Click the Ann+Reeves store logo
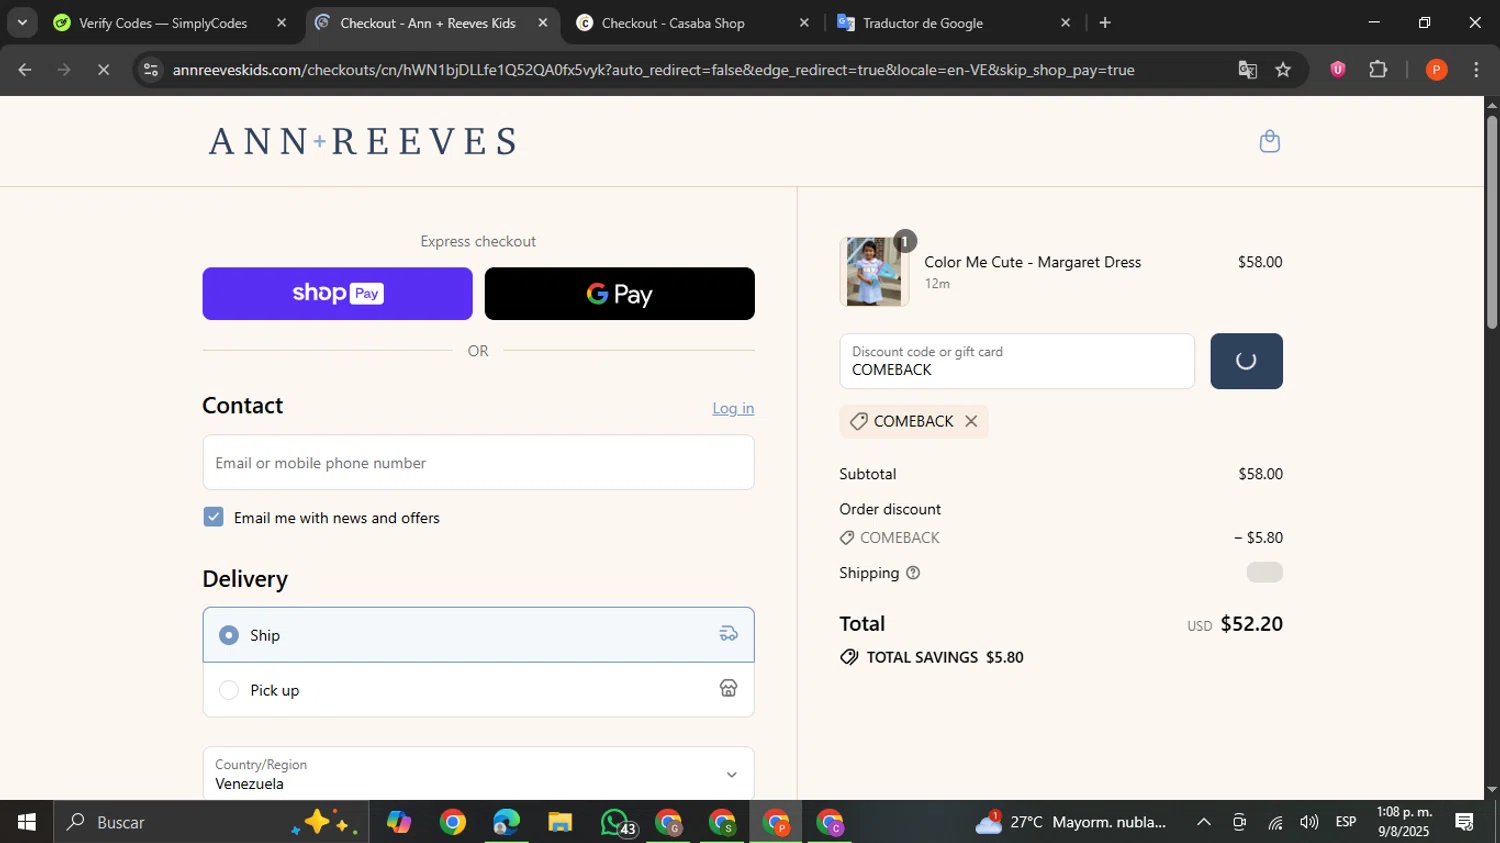Viewport: 1500px width, 843px height. click(x=363, y=141)
